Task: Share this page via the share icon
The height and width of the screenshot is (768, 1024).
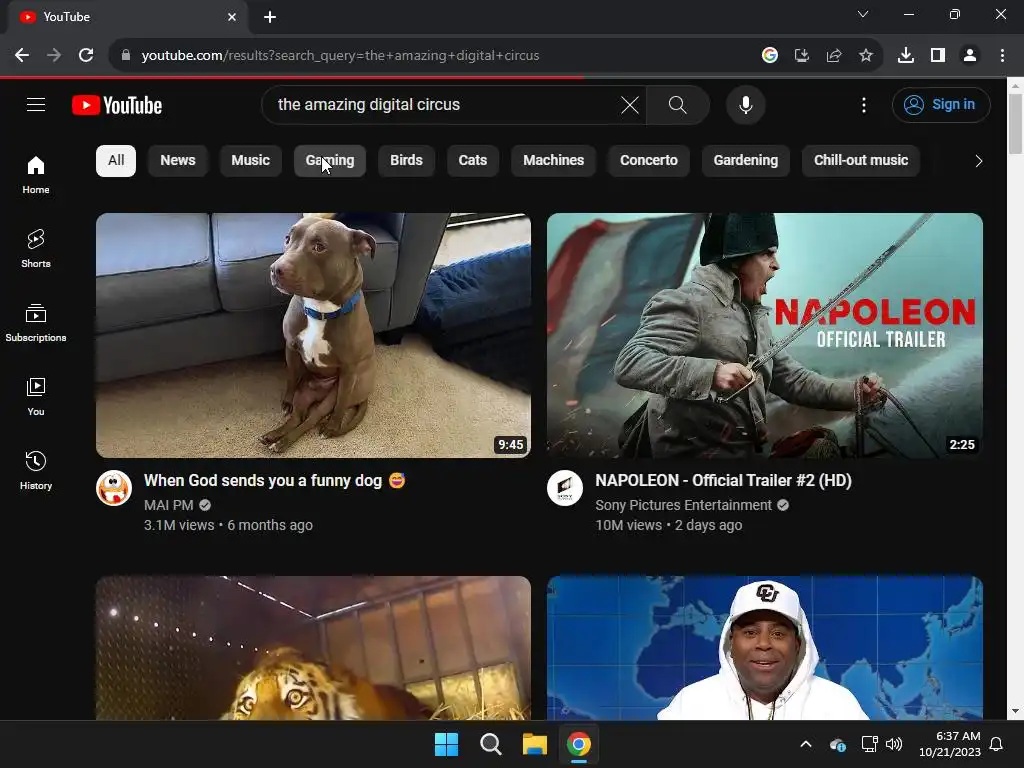Action: click(x=833, y=56)
